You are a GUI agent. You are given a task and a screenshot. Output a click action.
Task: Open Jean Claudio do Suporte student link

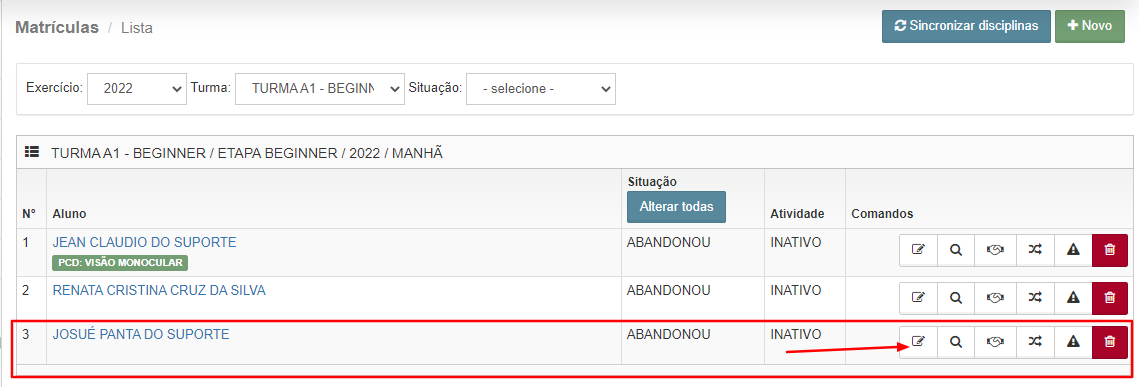[145, 243]
